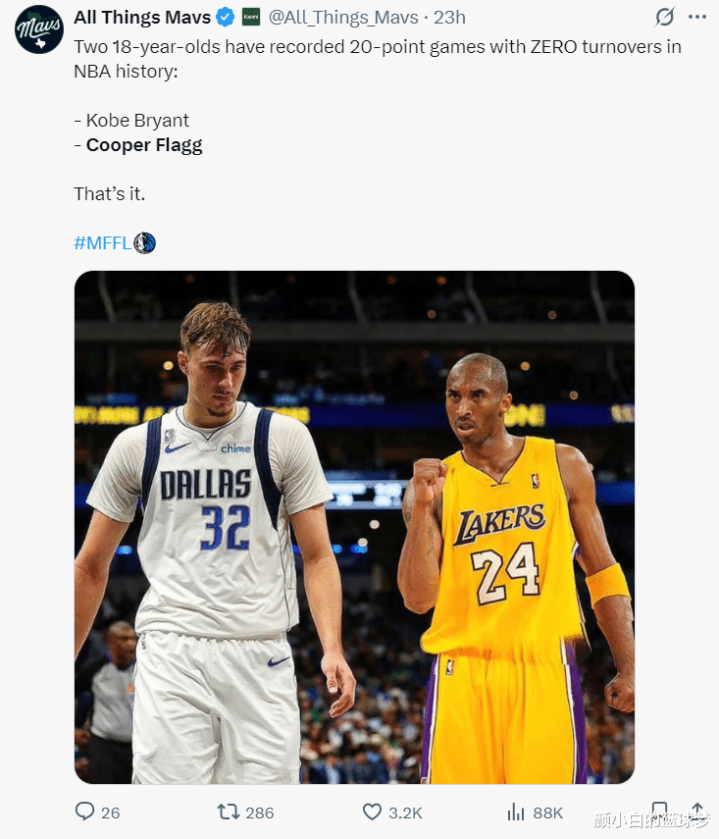Click the blue verified checkmark badge
This screenshot has height=839, width=719.
click(x=225, y=18)
